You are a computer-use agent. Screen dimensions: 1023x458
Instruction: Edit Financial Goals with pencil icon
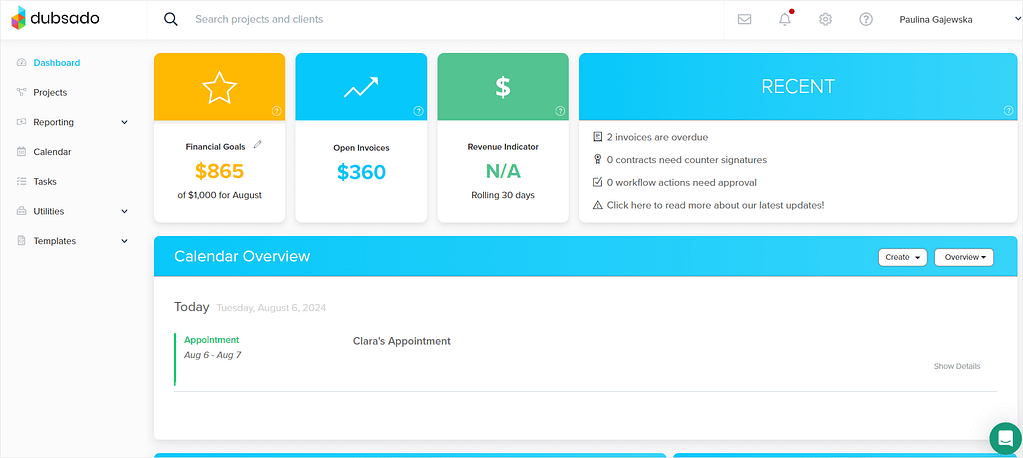258,144
